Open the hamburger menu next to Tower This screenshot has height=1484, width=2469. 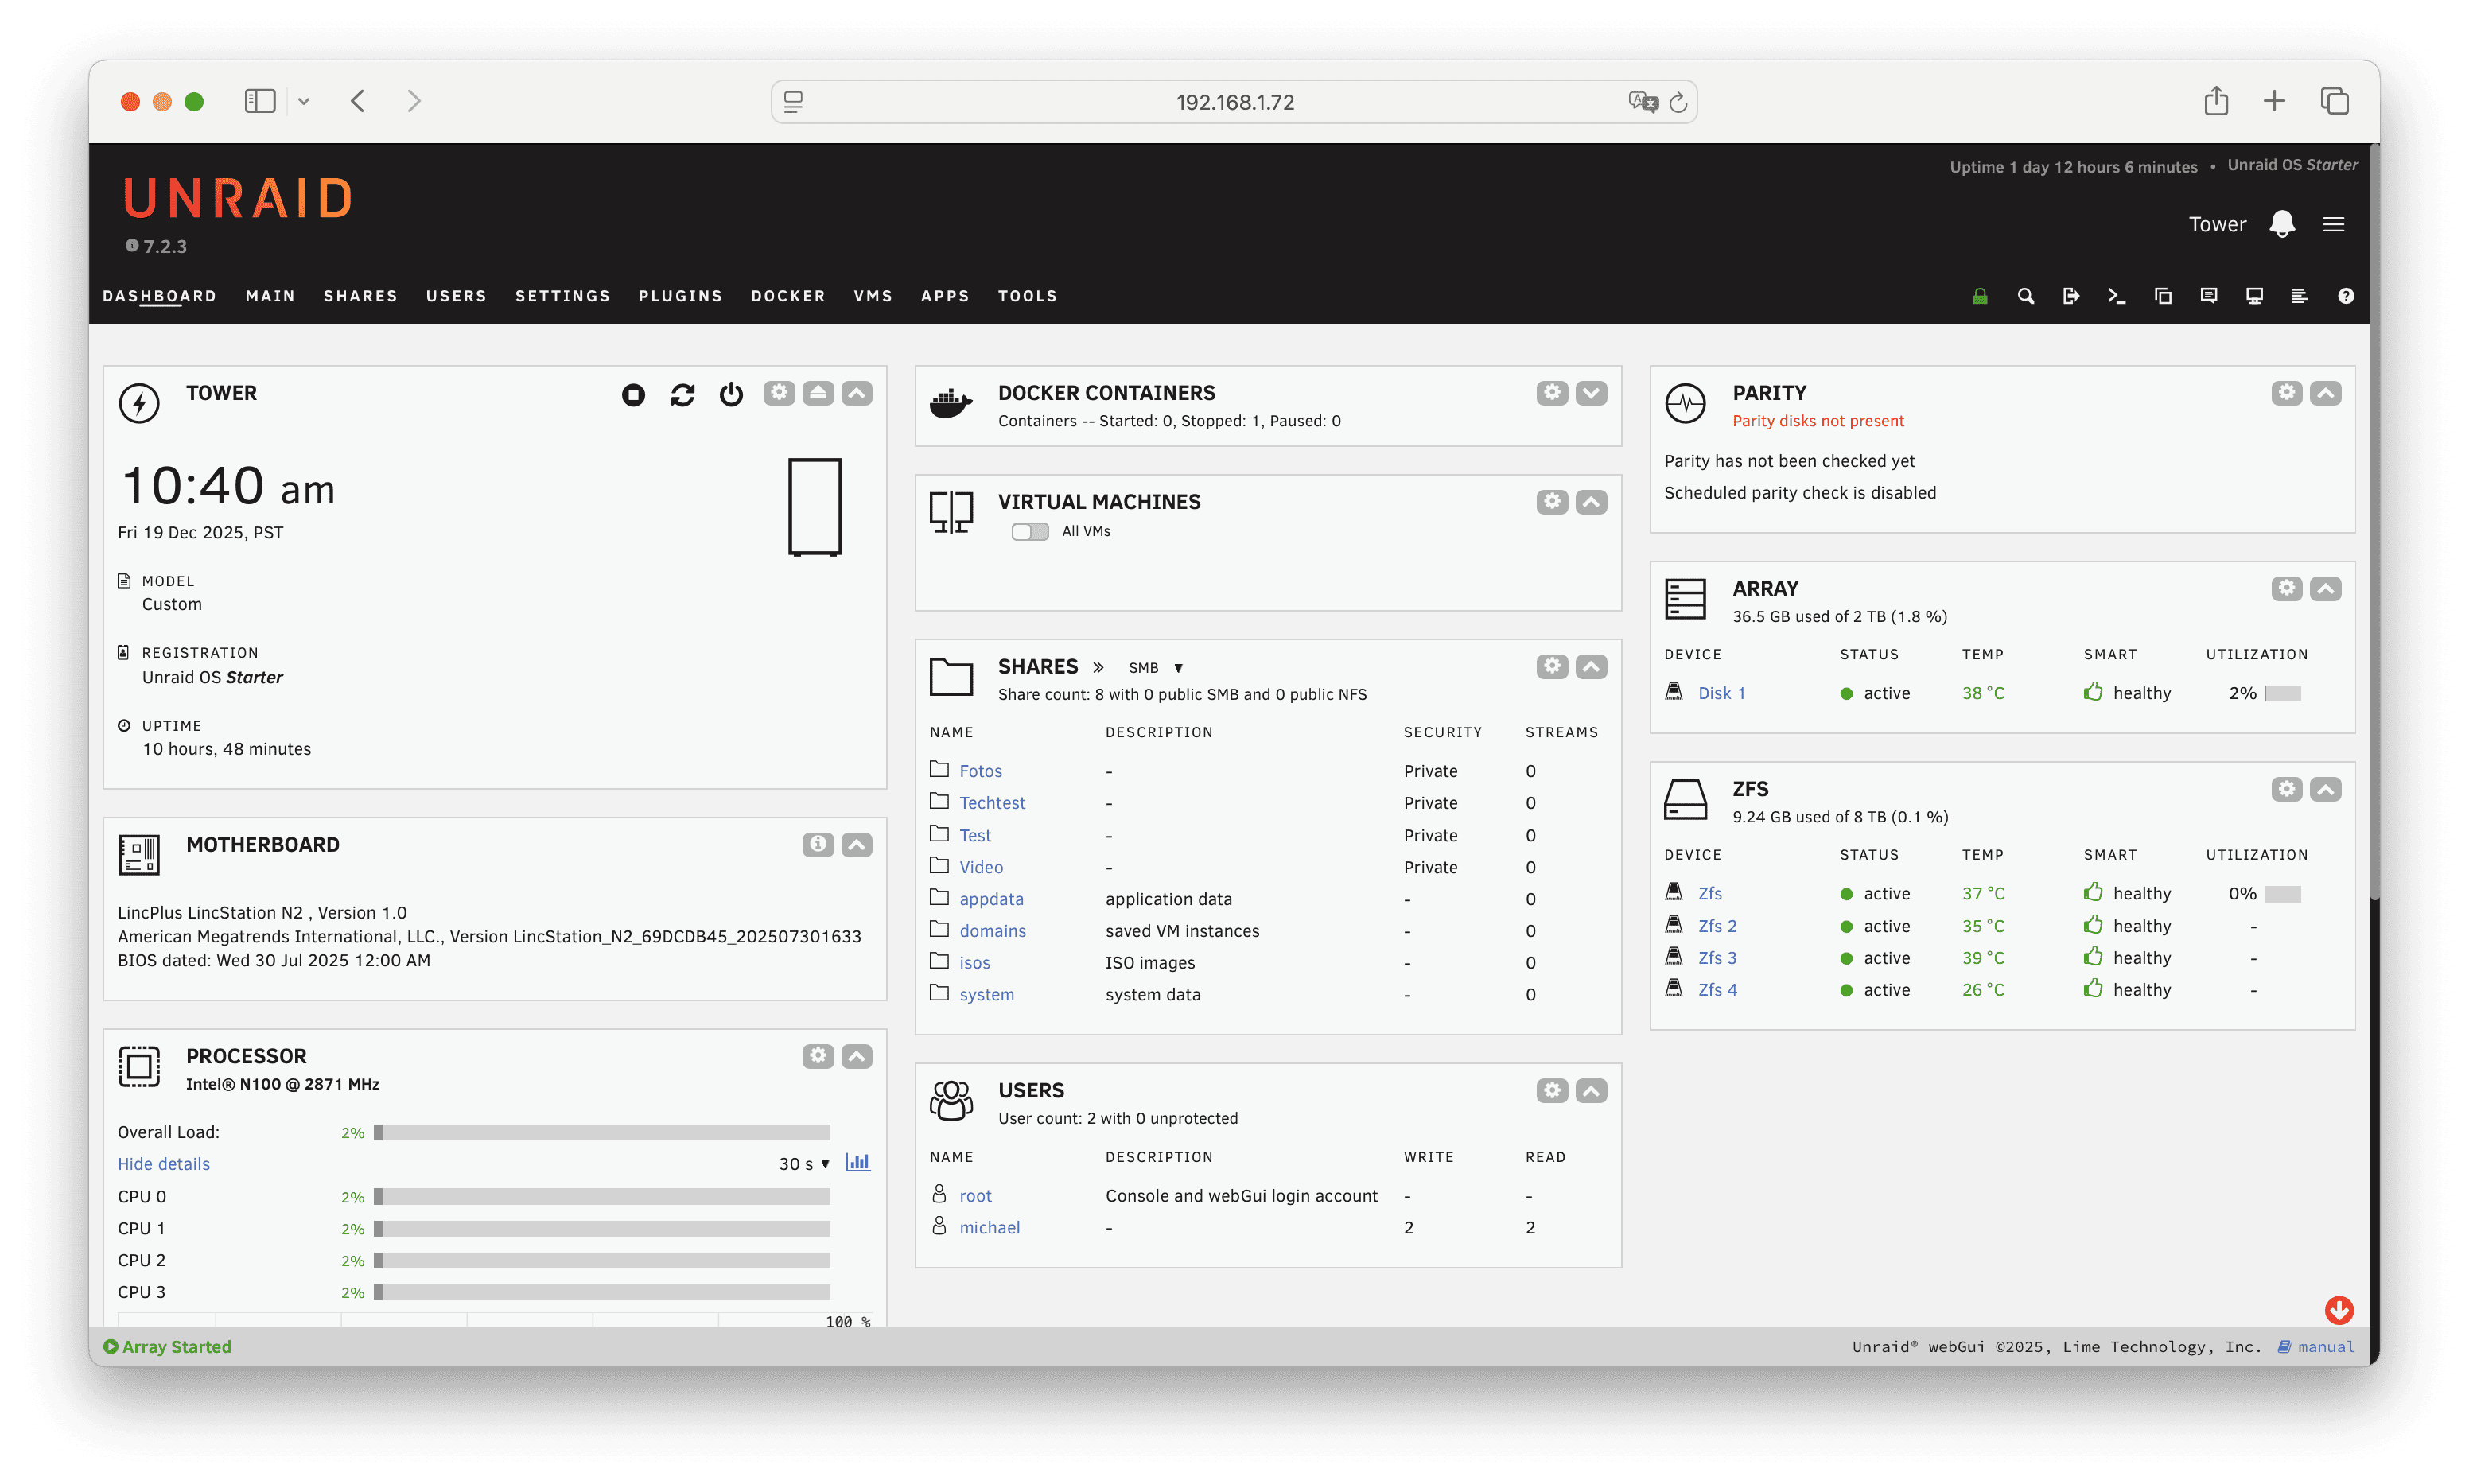[x=2333, y=224]
